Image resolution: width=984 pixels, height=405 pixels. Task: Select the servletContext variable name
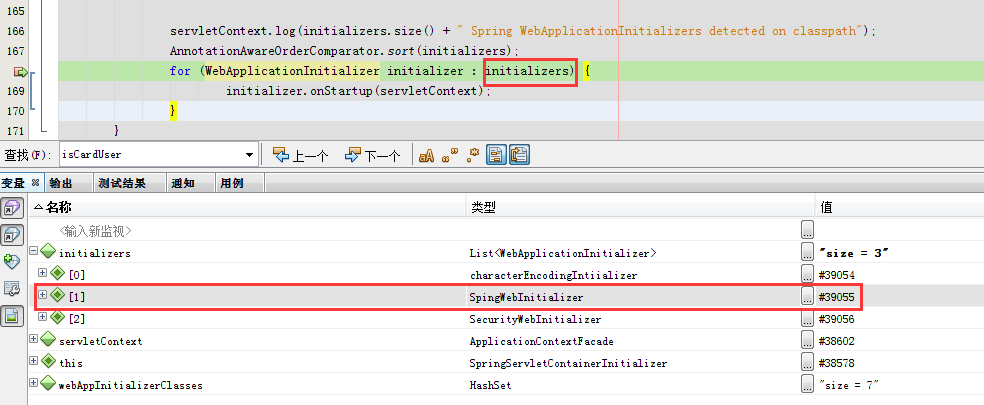pos(100,342)
